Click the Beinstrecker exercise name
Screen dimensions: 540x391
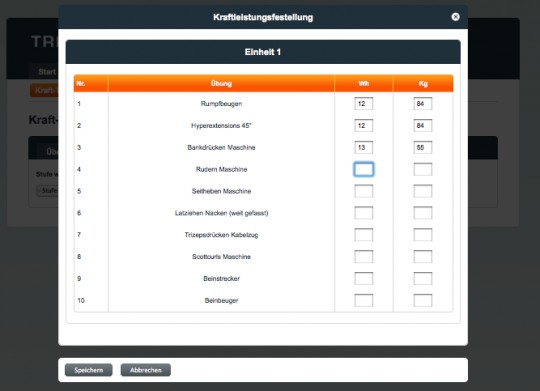click(x=221, y=279)
